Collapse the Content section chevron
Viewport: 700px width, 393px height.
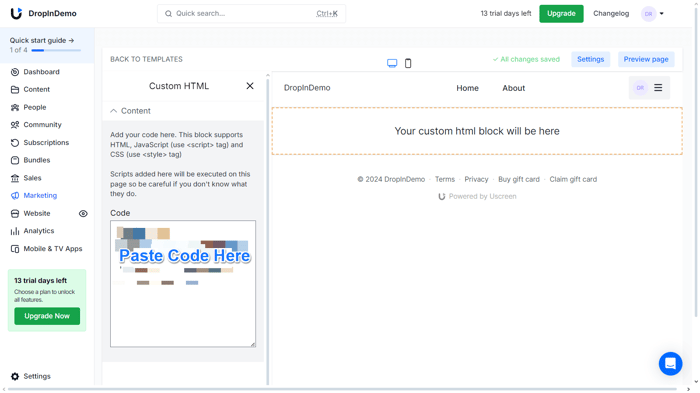[113, 111]
